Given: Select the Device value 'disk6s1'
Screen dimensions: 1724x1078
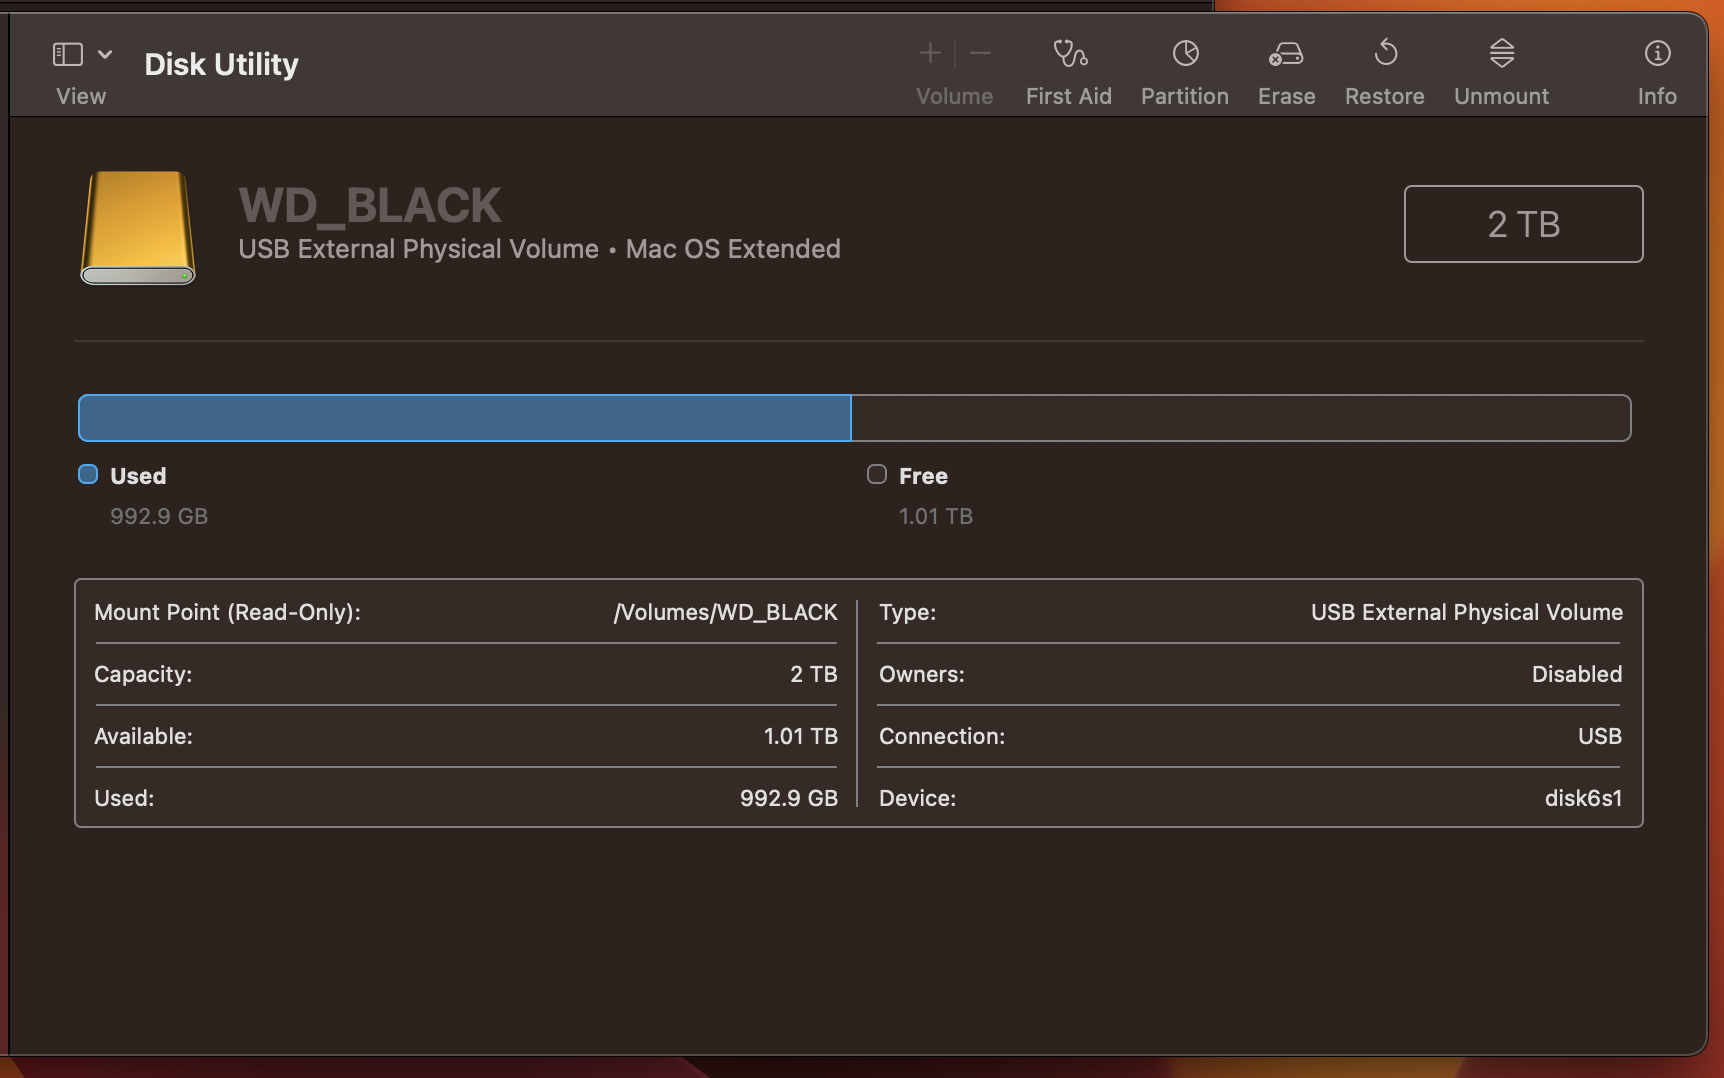Looking at the screenshot, I should coord(1584,798).
